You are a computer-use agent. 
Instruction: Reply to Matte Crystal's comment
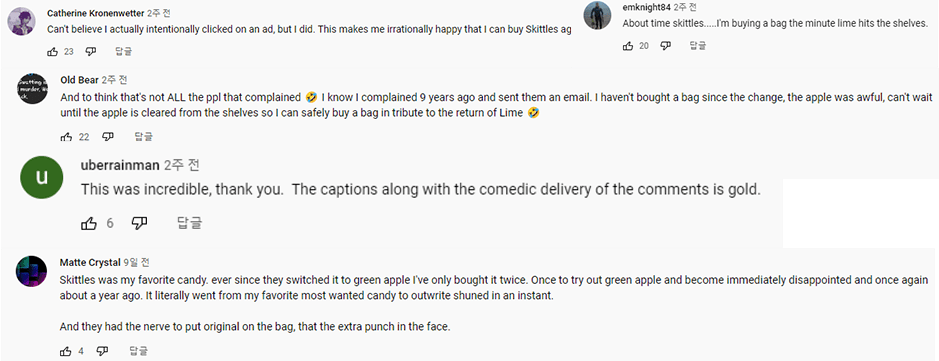tap(138, 351)
